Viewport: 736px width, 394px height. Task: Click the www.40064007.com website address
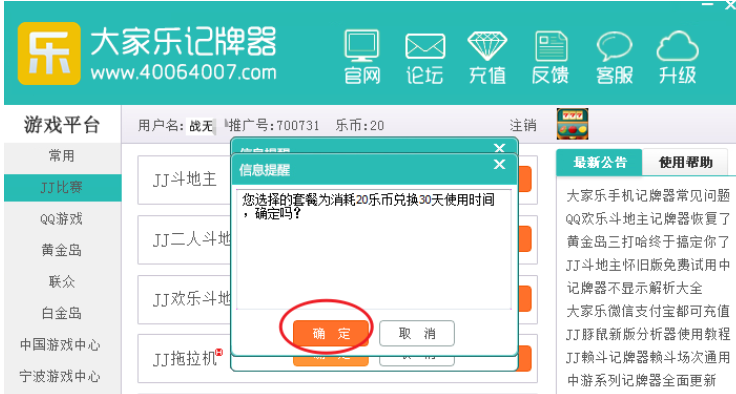[x=184, y=73]
